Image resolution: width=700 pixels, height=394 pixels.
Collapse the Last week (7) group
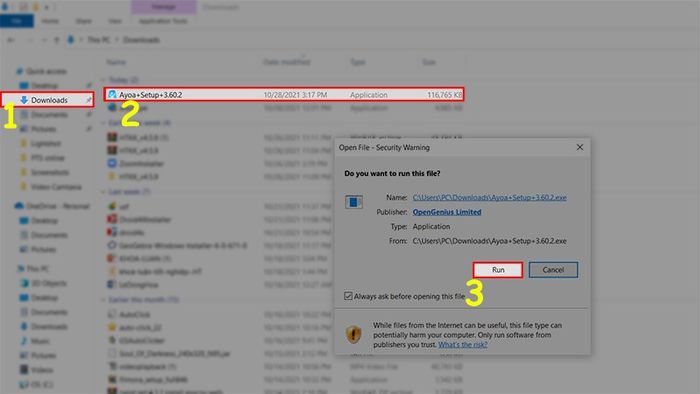[103, 192]
